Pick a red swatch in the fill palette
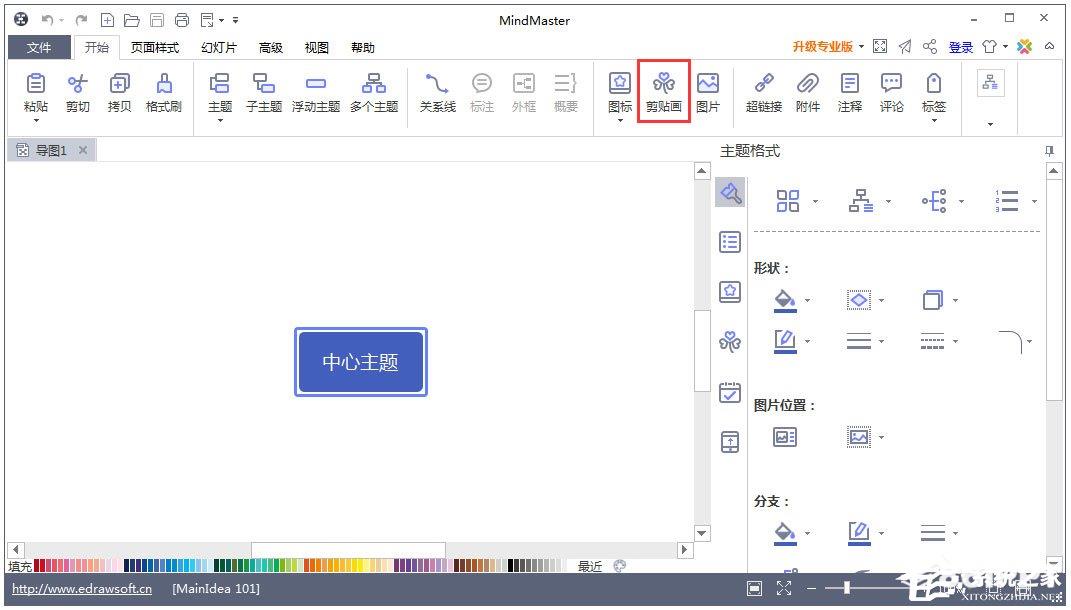 click(x=38, y=566)
